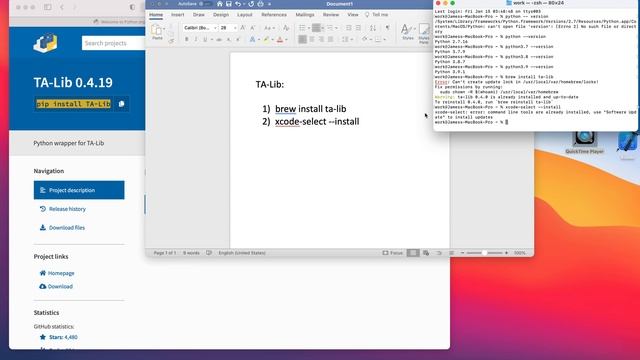
Task: Click the Home icon in Word title bar
Action: point(220,4)
